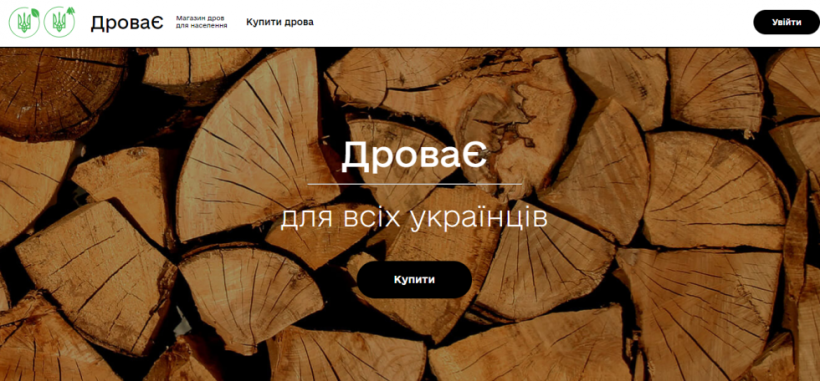Click the round ringed log in the banner's top-left corner
Viewport: 820px width, 381px height.
[x=60, y=91]
